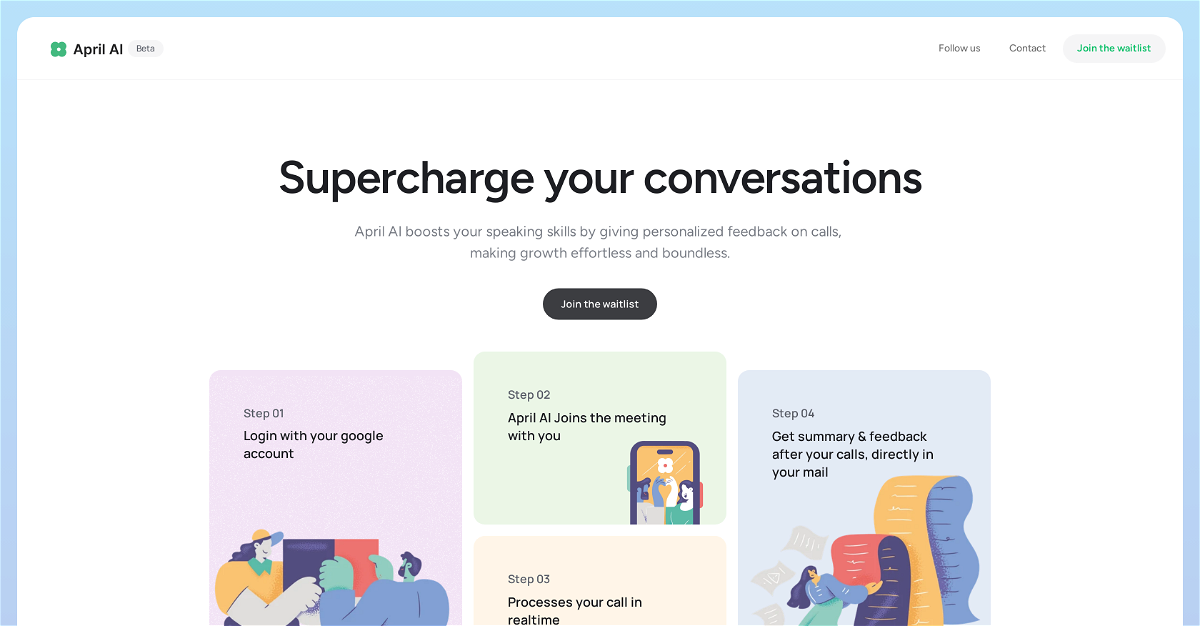
Task: Click the Get summary & feedback text
Action: (x=852, y=454)
